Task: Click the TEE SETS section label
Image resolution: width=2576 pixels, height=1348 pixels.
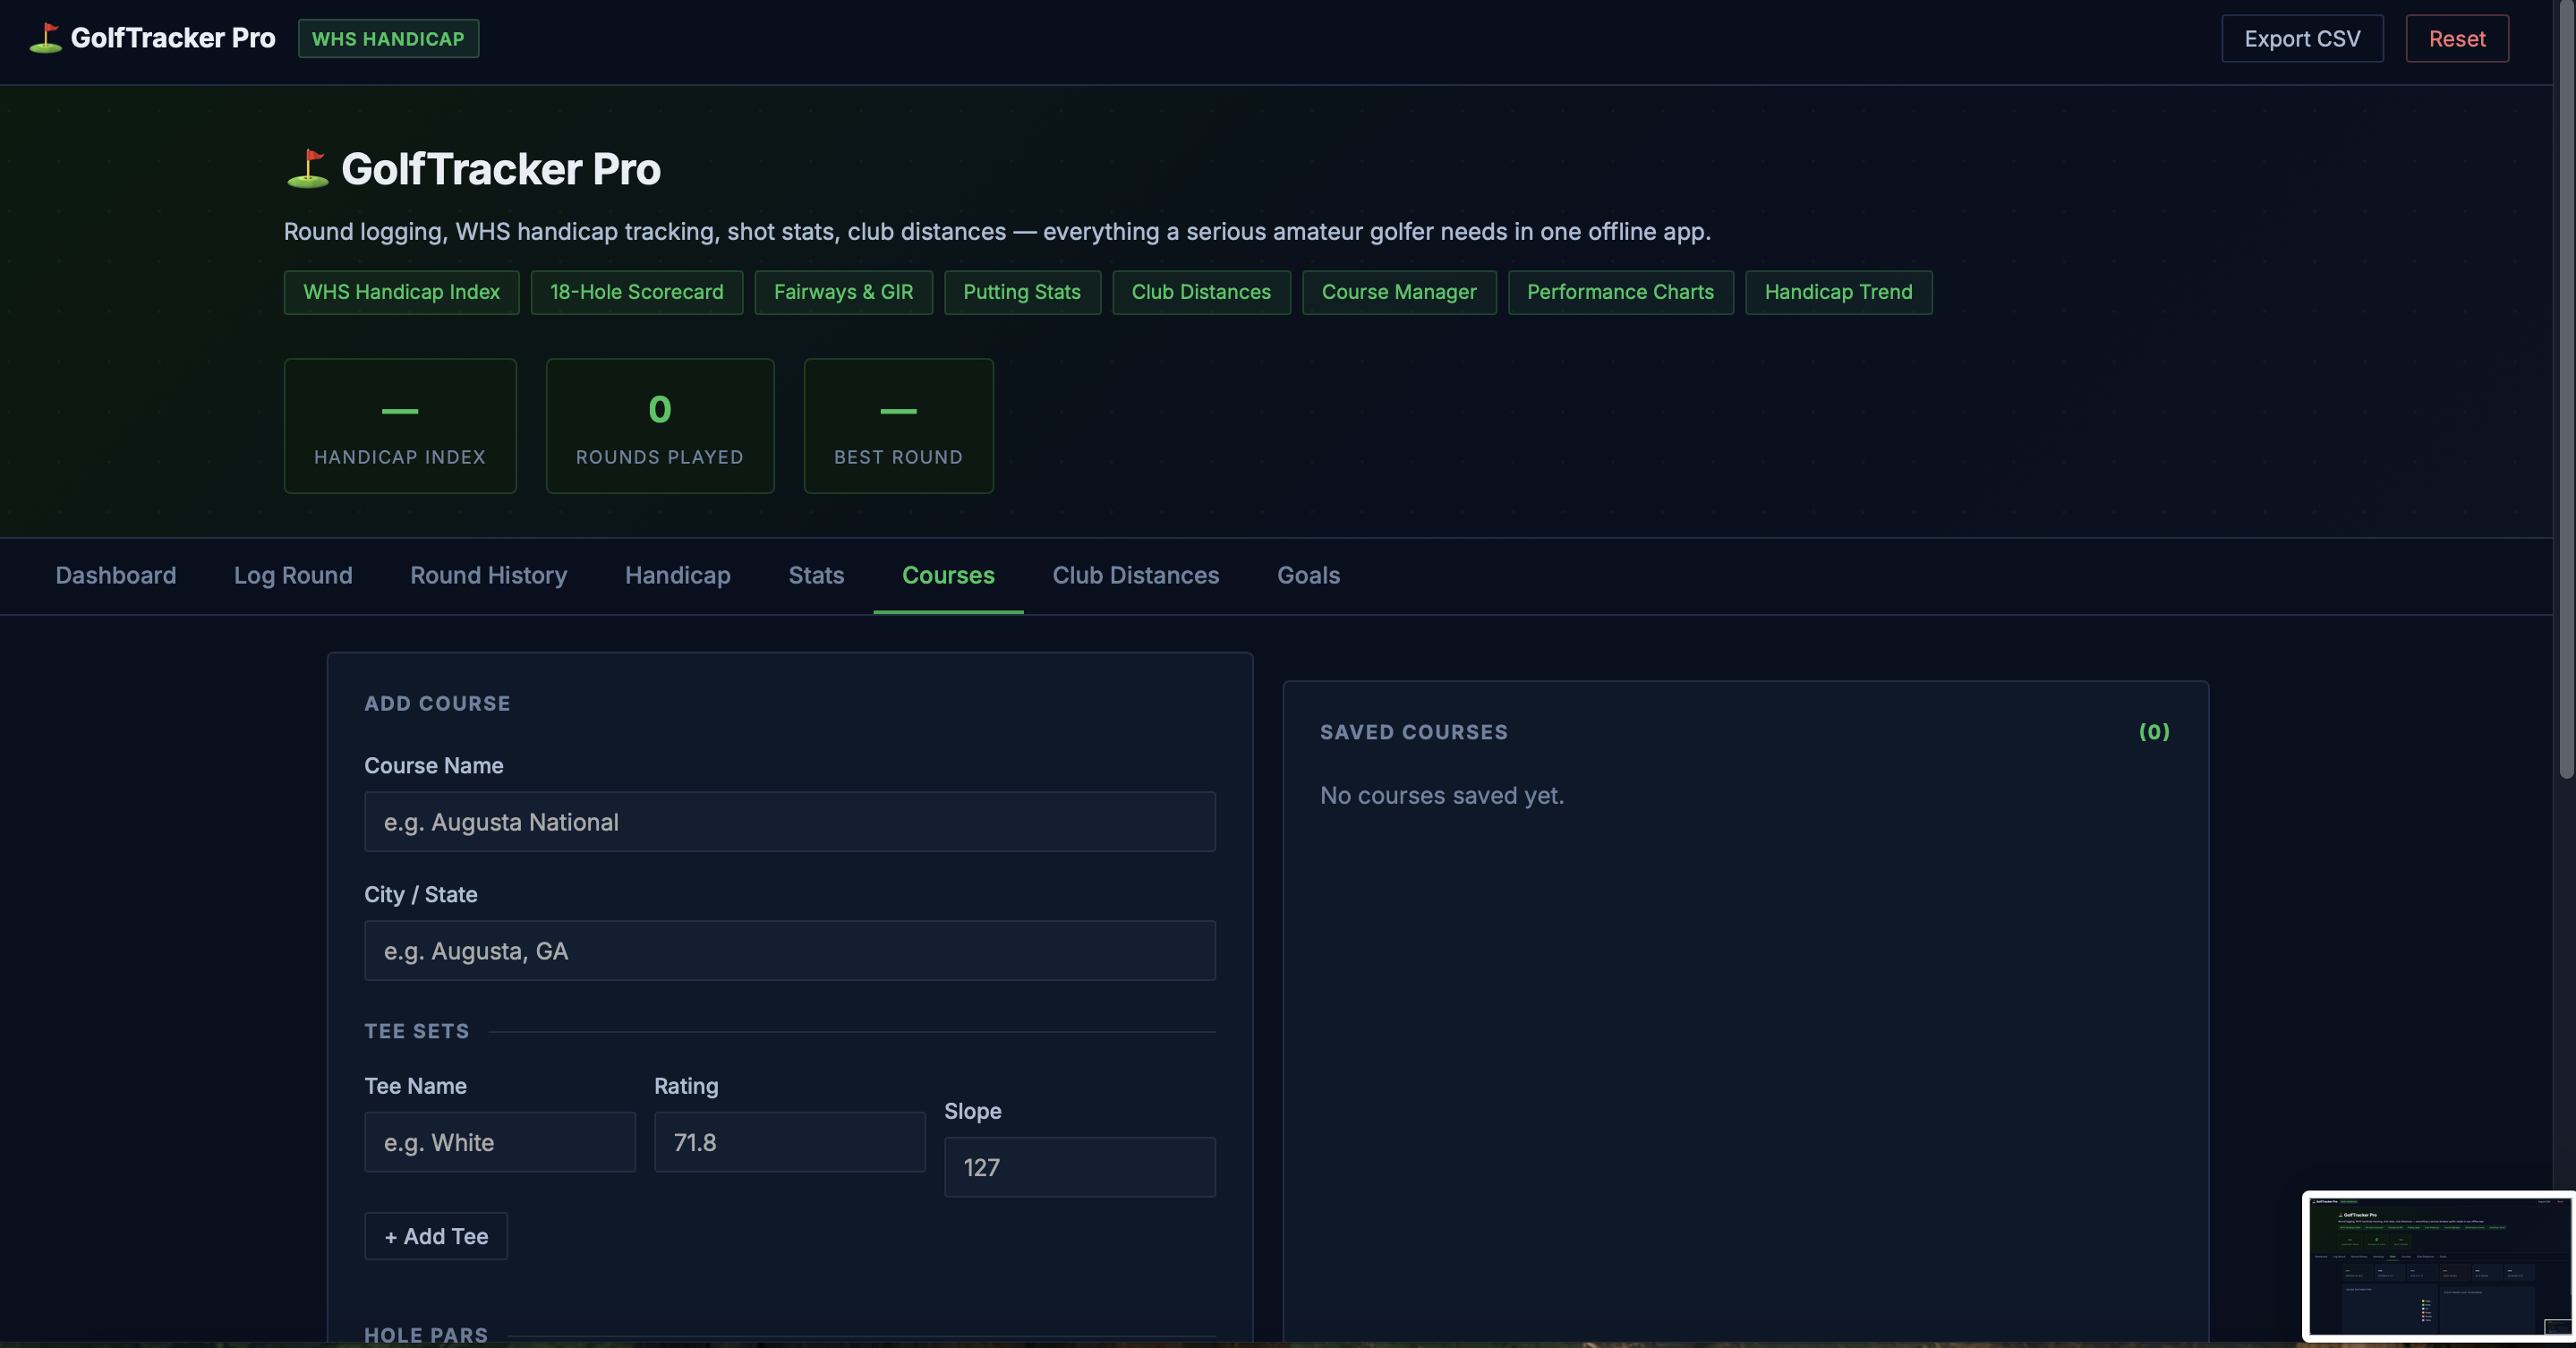Action: pyautogui.click(x=416, y=1031)
